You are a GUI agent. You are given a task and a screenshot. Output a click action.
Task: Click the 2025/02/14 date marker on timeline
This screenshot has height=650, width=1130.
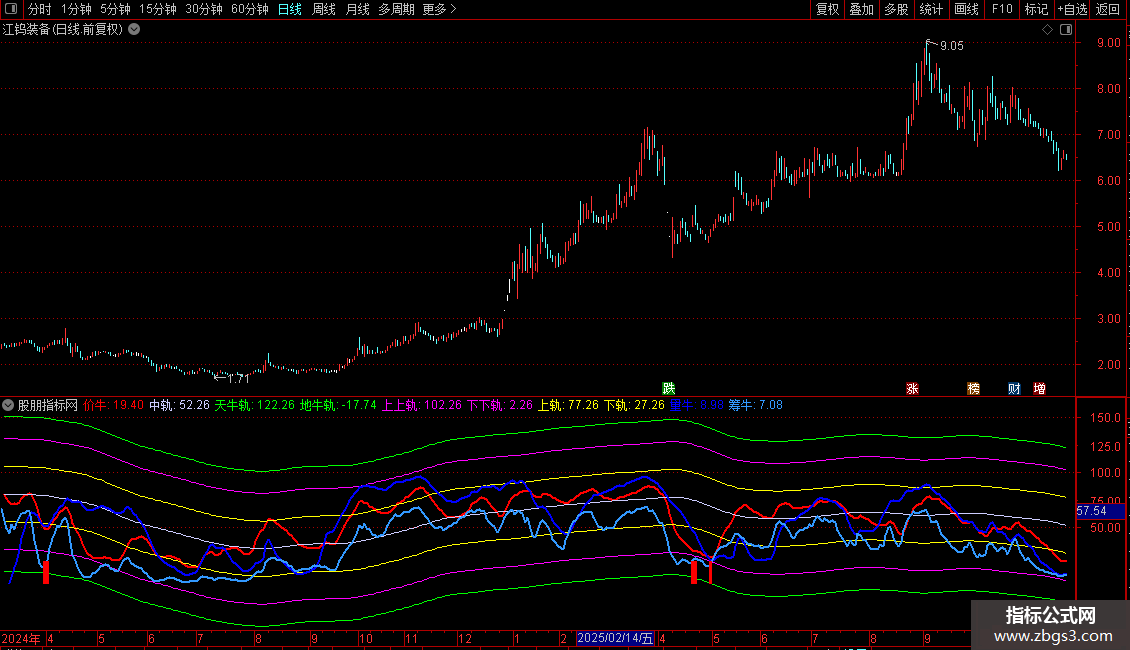pyautogui.click(x=616, y=638)
